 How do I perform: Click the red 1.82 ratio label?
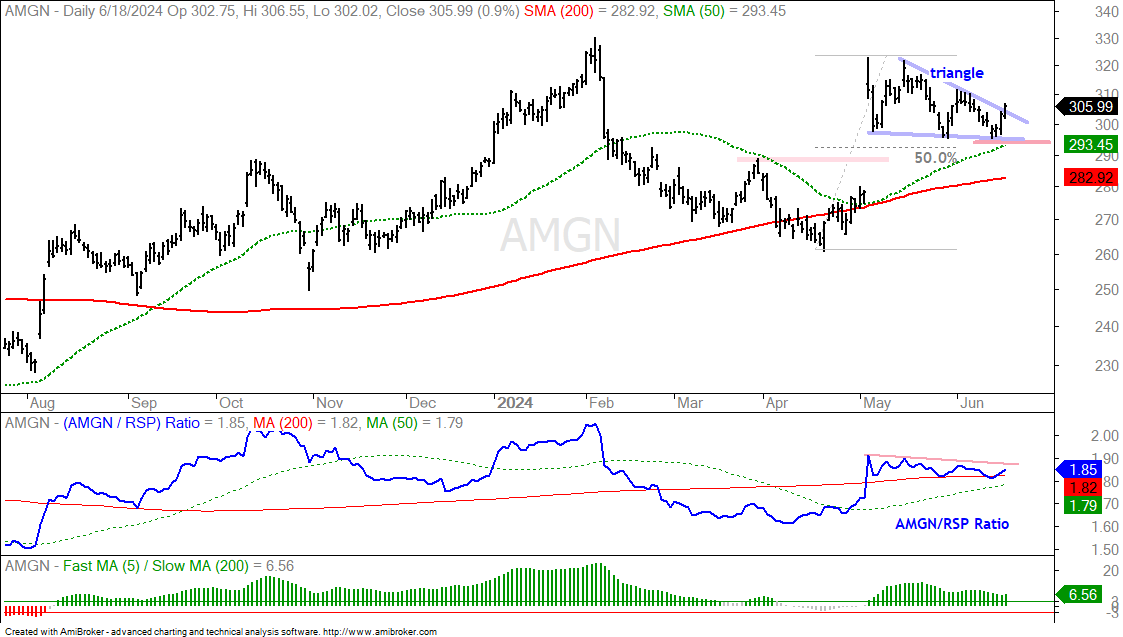pos(1083,488)
